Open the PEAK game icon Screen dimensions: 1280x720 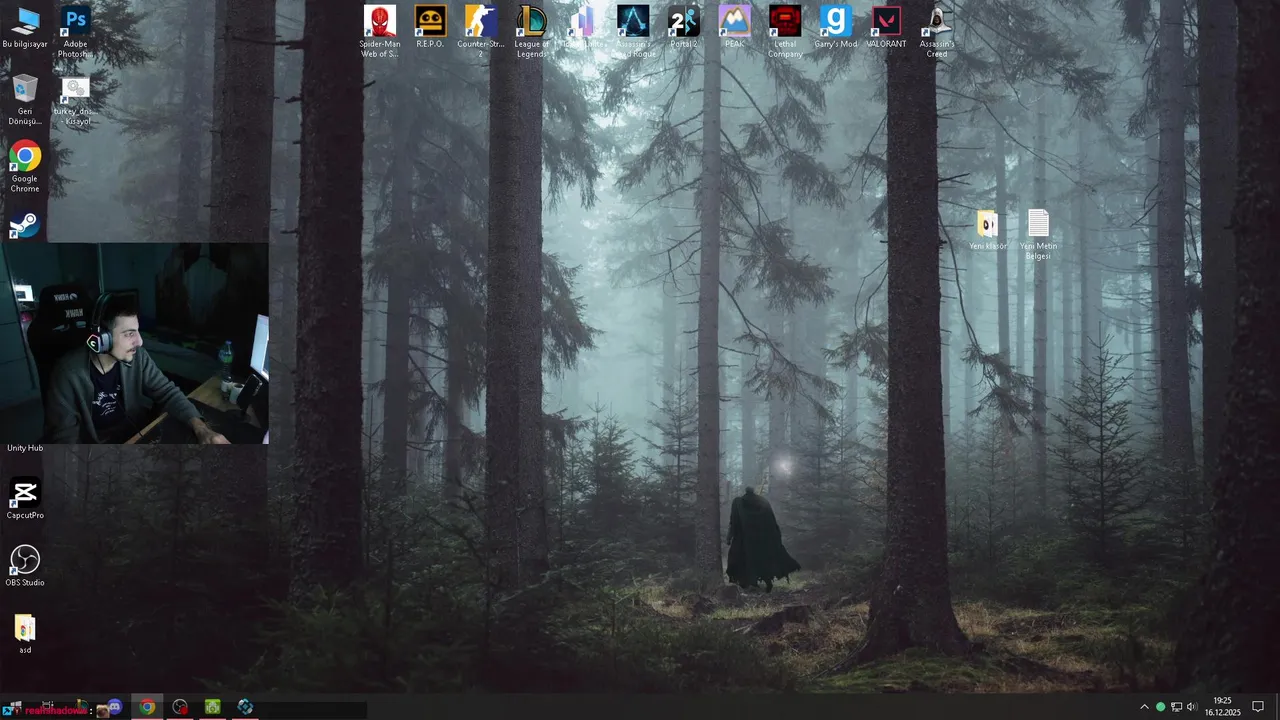(734, 27)
